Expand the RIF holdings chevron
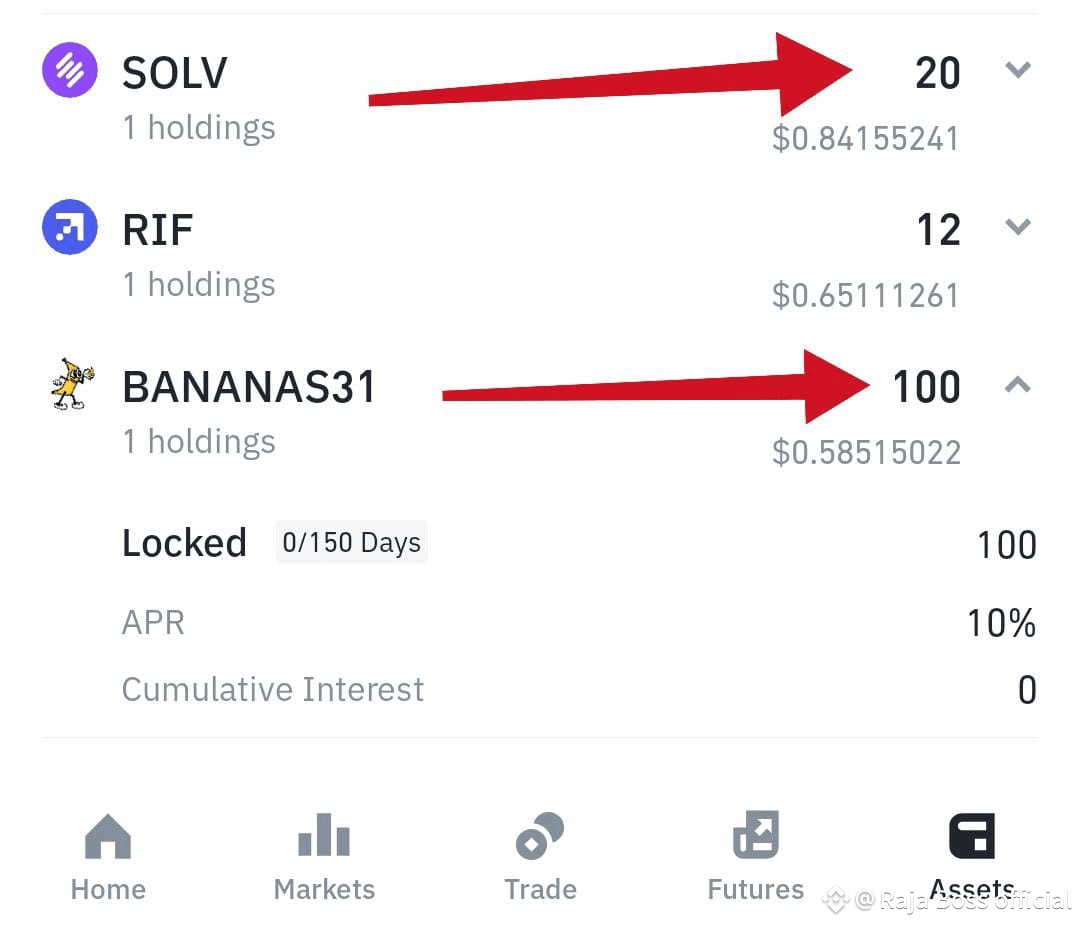 click(x=1018, y=227)
